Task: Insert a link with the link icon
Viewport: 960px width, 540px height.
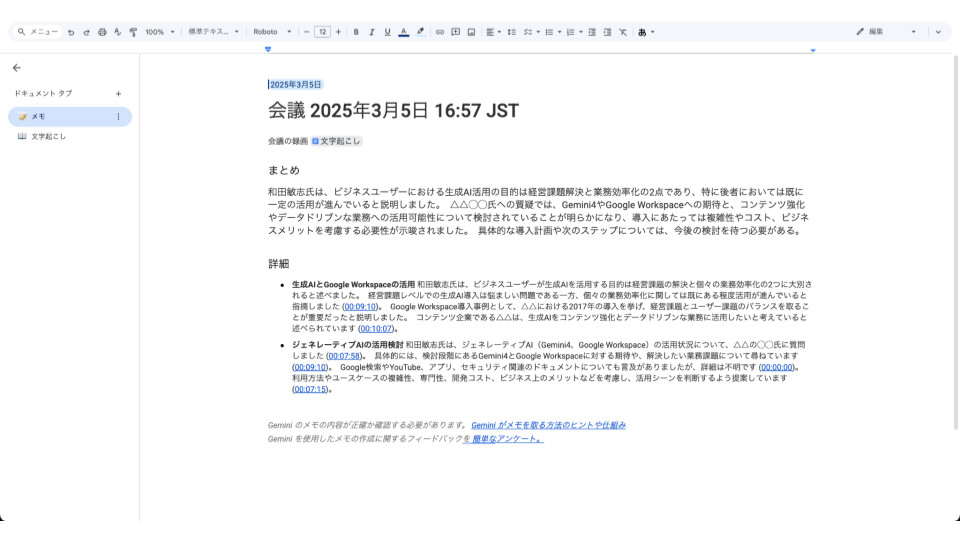Action: pos(439,32)
